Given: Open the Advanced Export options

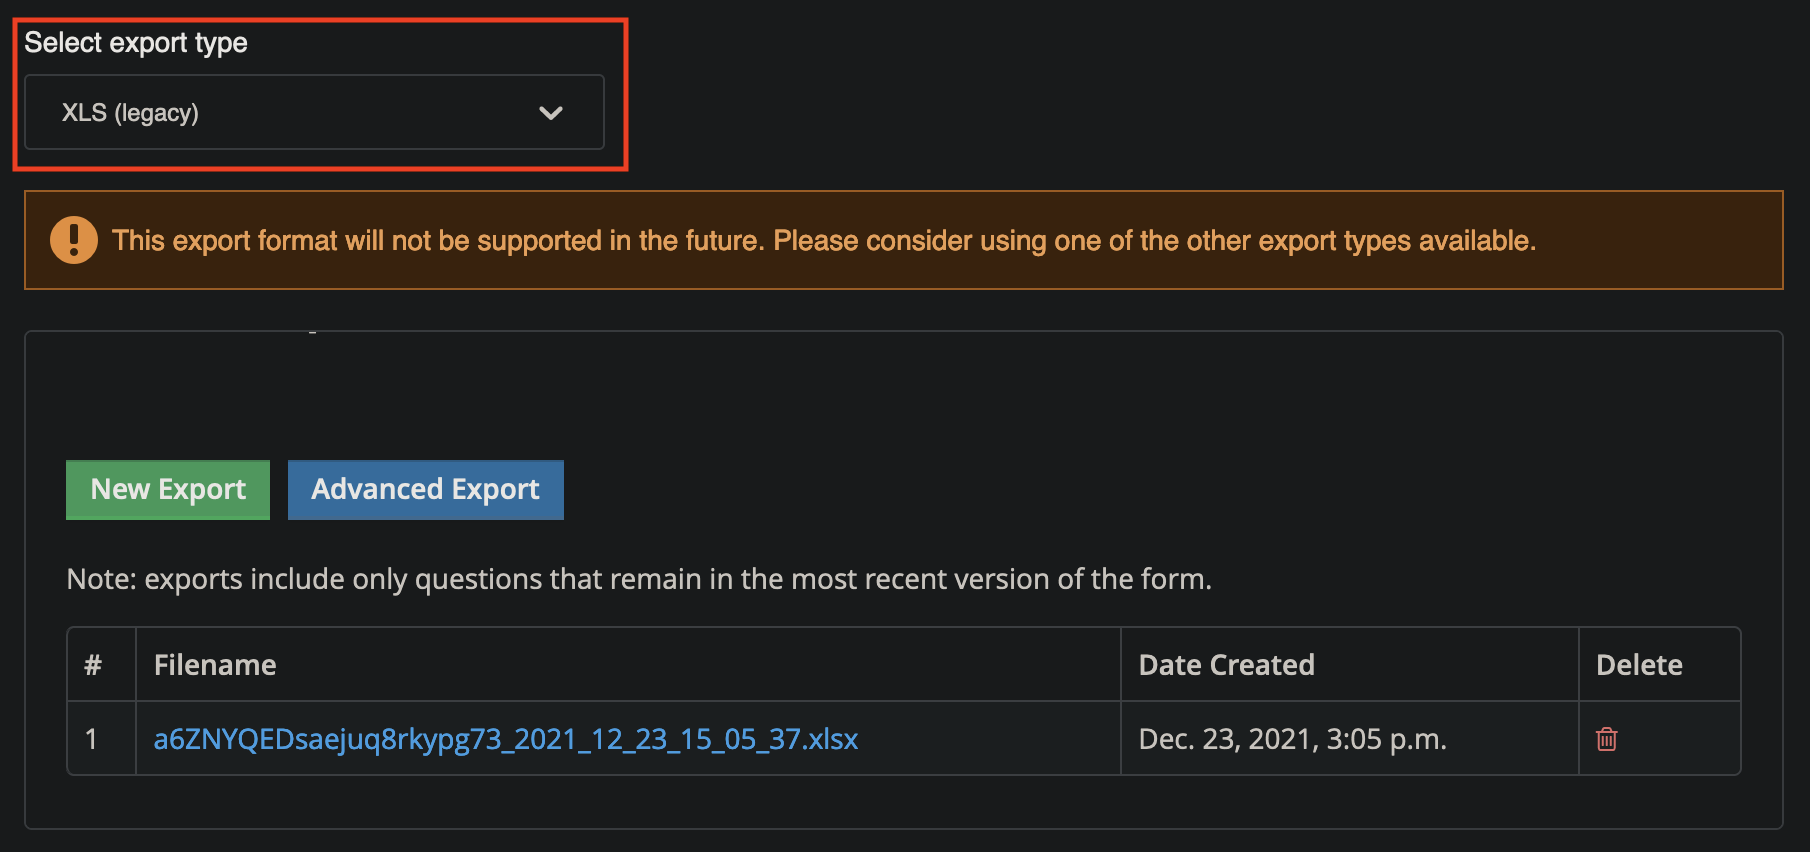Looking at the screenshot, I should tap(425, 490).
